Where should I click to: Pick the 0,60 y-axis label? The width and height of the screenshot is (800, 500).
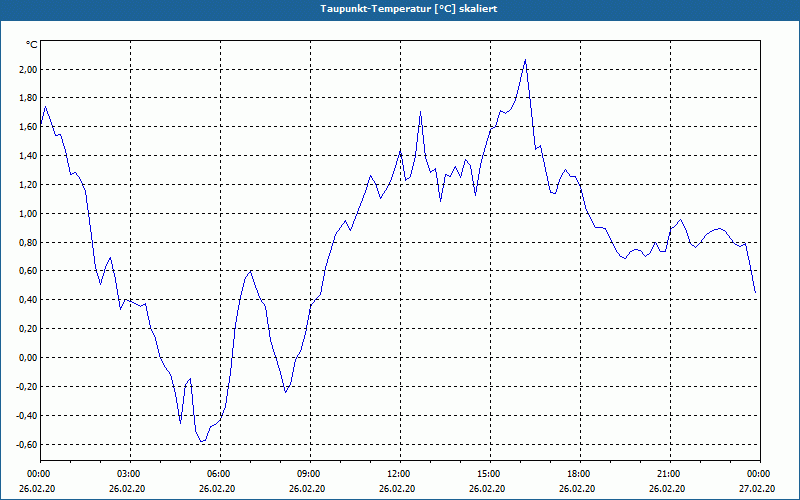point(28,271)
